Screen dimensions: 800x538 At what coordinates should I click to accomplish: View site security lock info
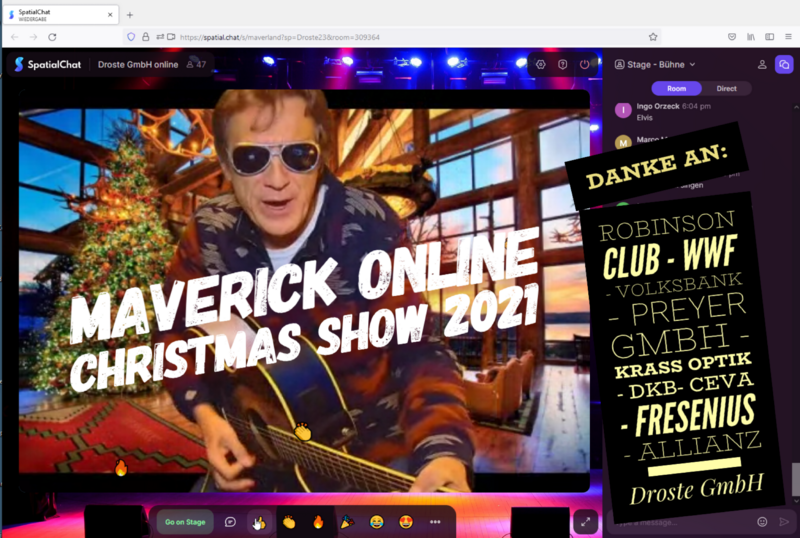(145, 37)
